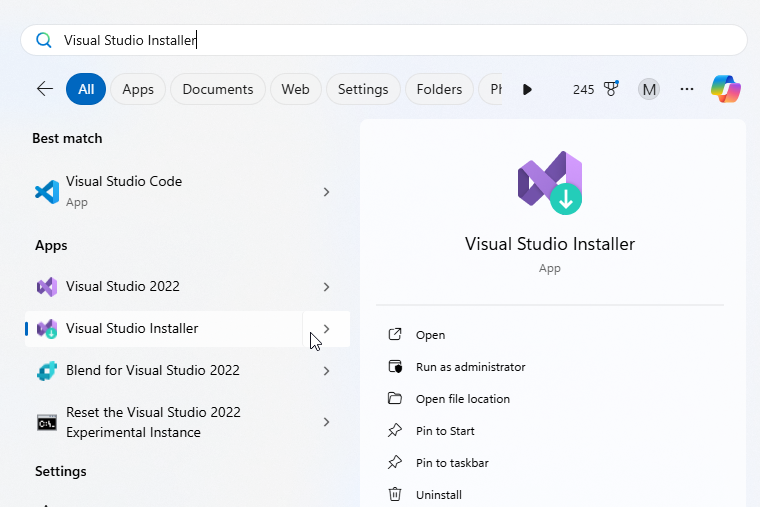Click the Uninstall trash can icon
Viewport: 760px width, 507px height.
click(x=395, y=495)
